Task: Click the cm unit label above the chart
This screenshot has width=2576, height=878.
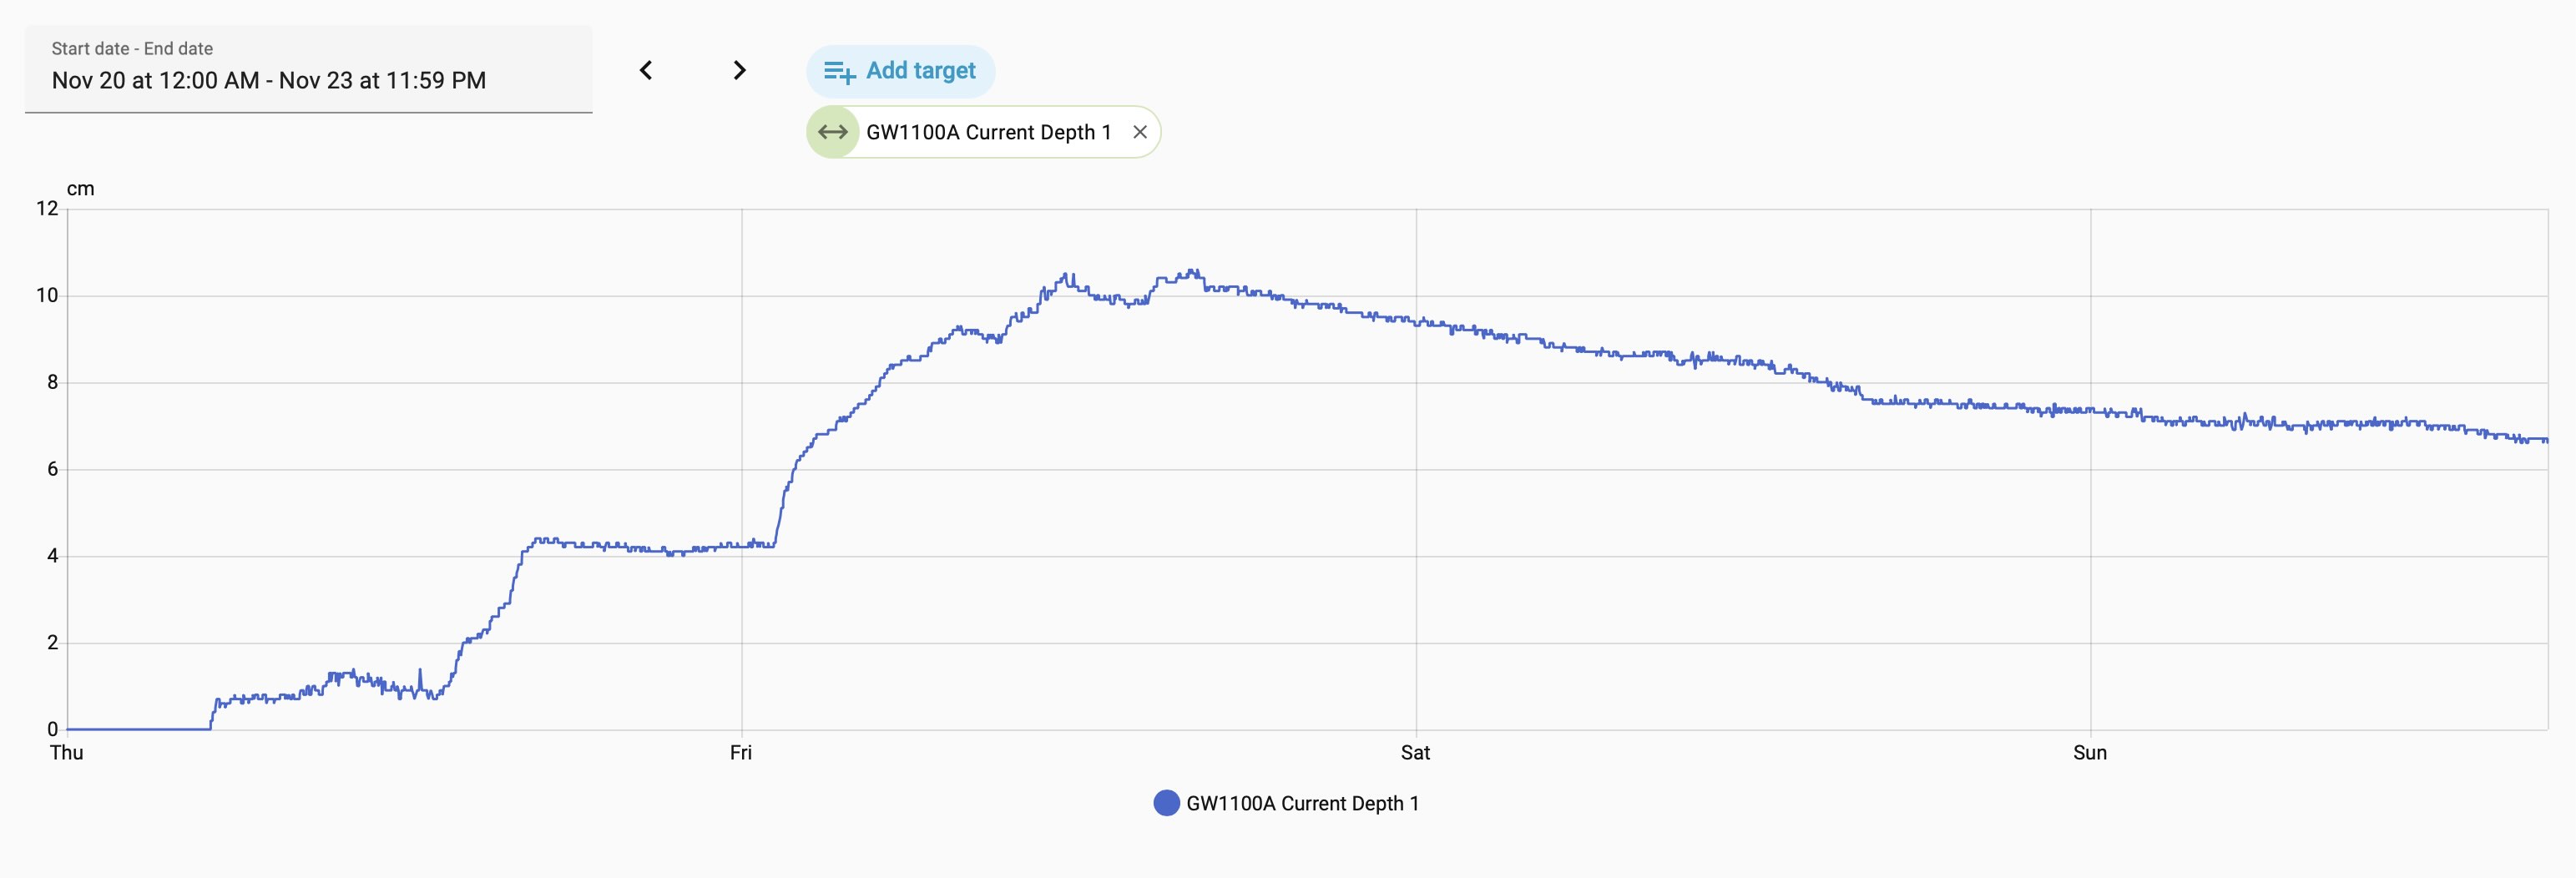Action: pos(80,189)
